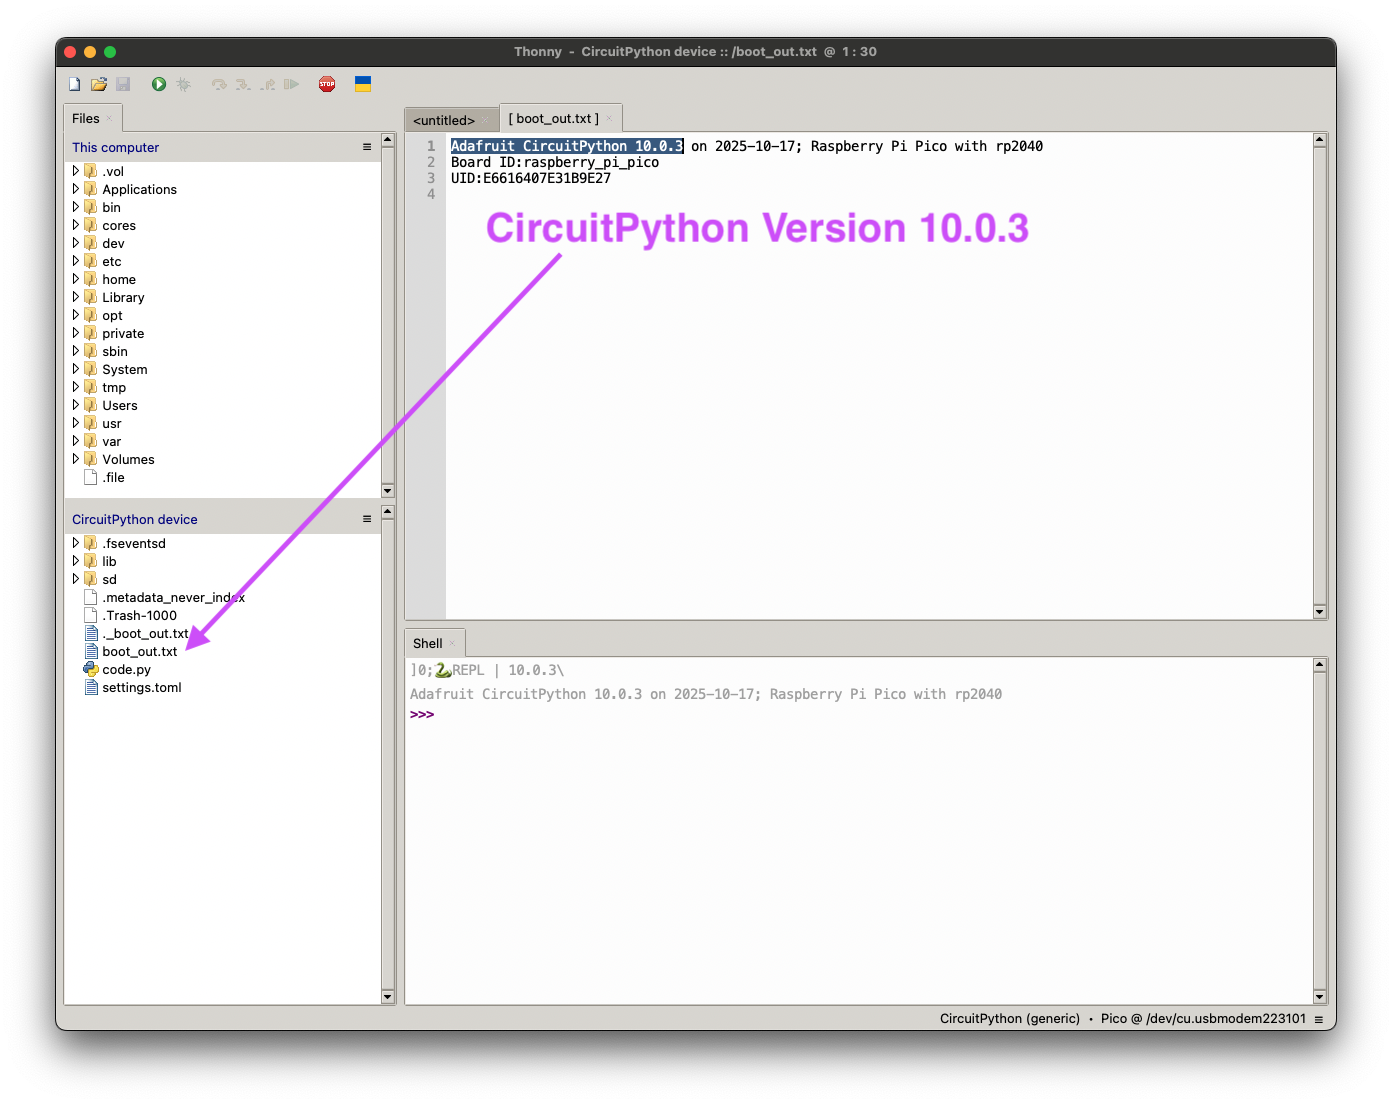
Task: Expand the System folder
Action: coord(75,369)
